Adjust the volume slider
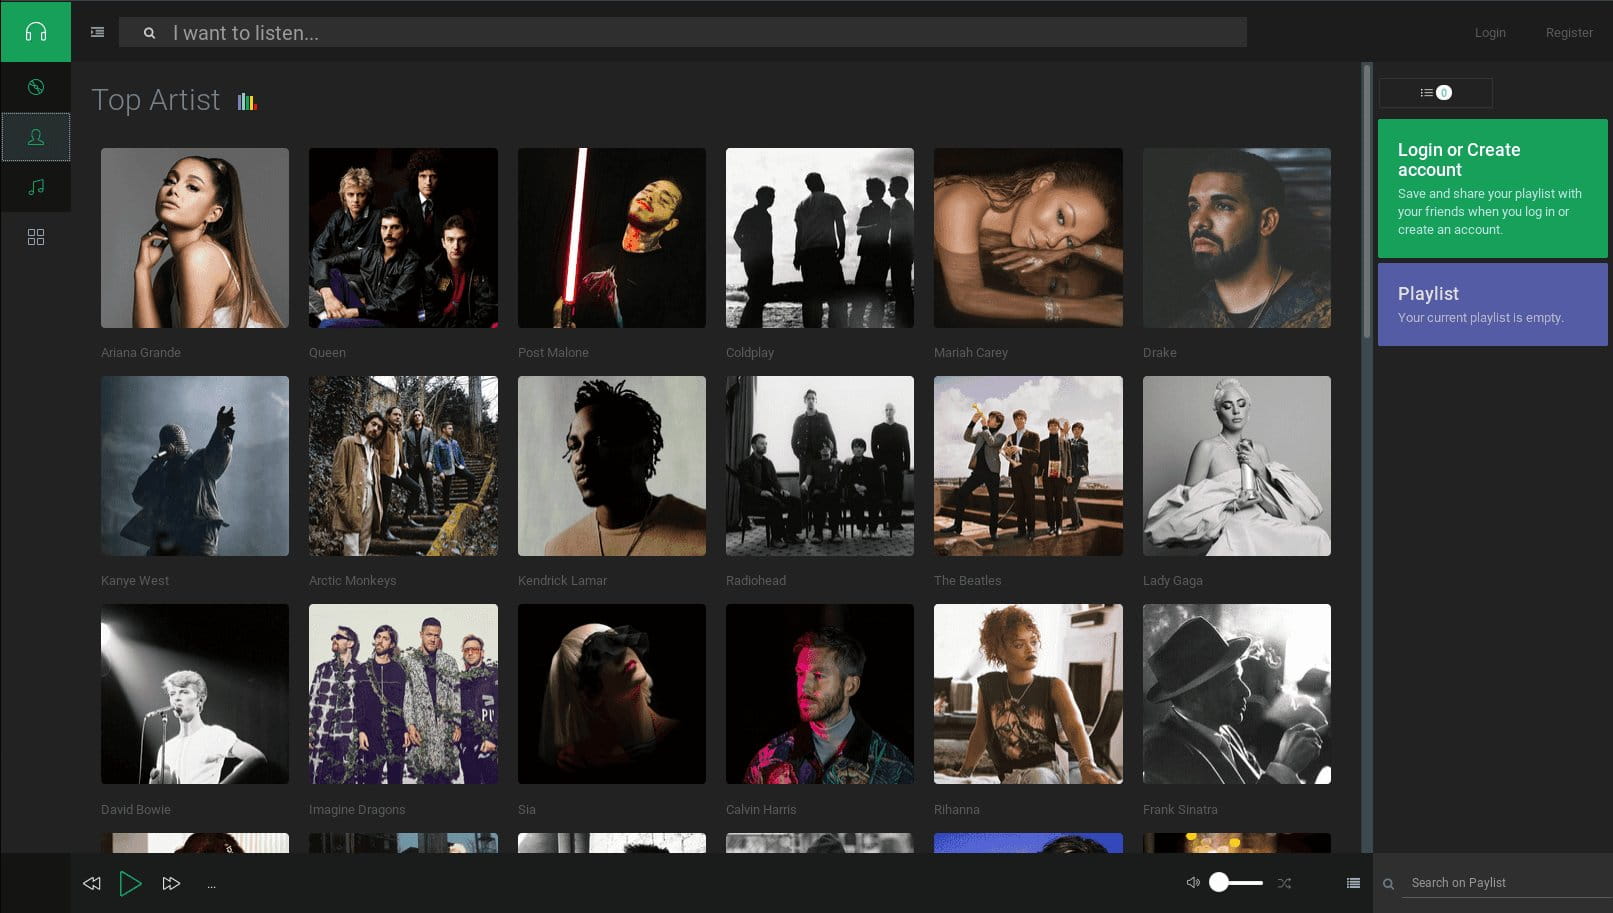 tap(1236, 882)
